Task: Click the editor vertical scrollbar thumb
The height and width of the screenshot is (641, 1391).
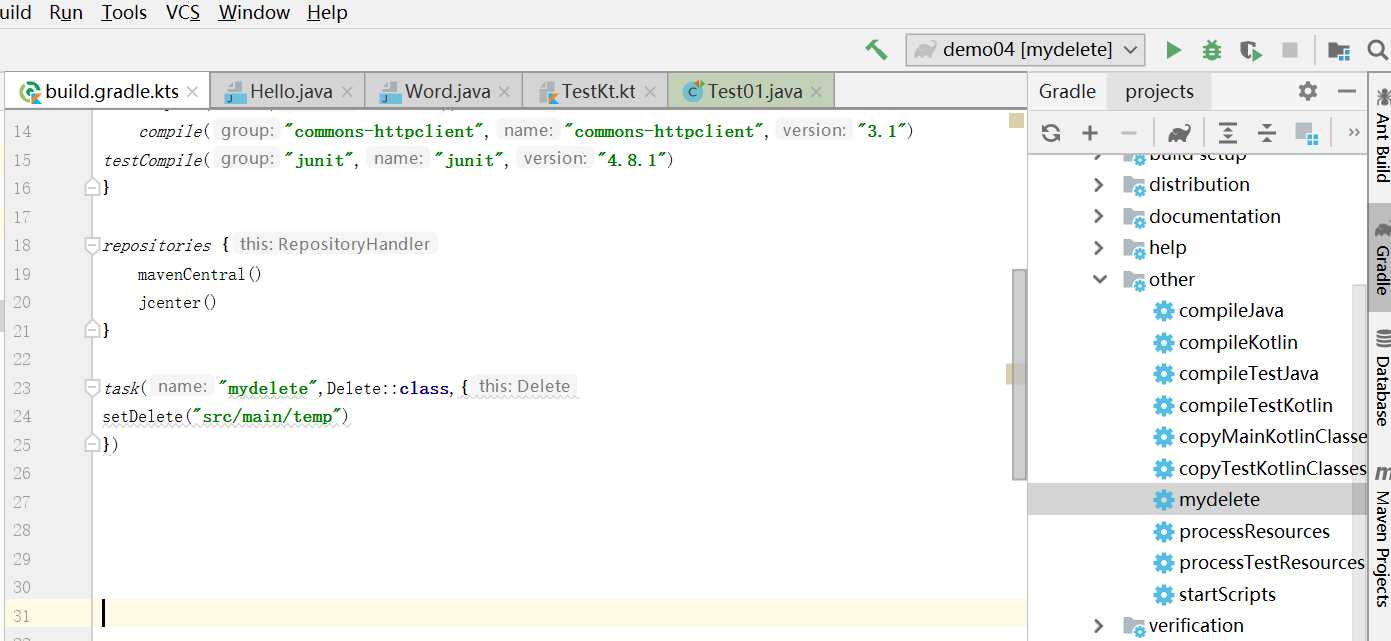Action: point(1019,374)
